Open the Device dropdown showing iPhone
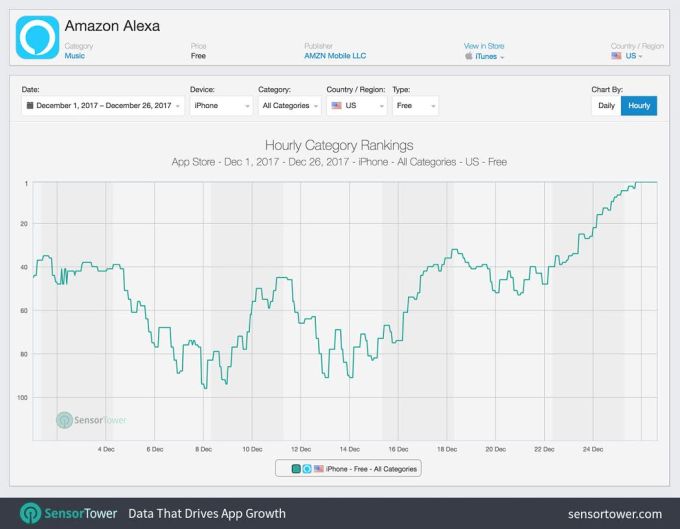 tap(220, 105)
